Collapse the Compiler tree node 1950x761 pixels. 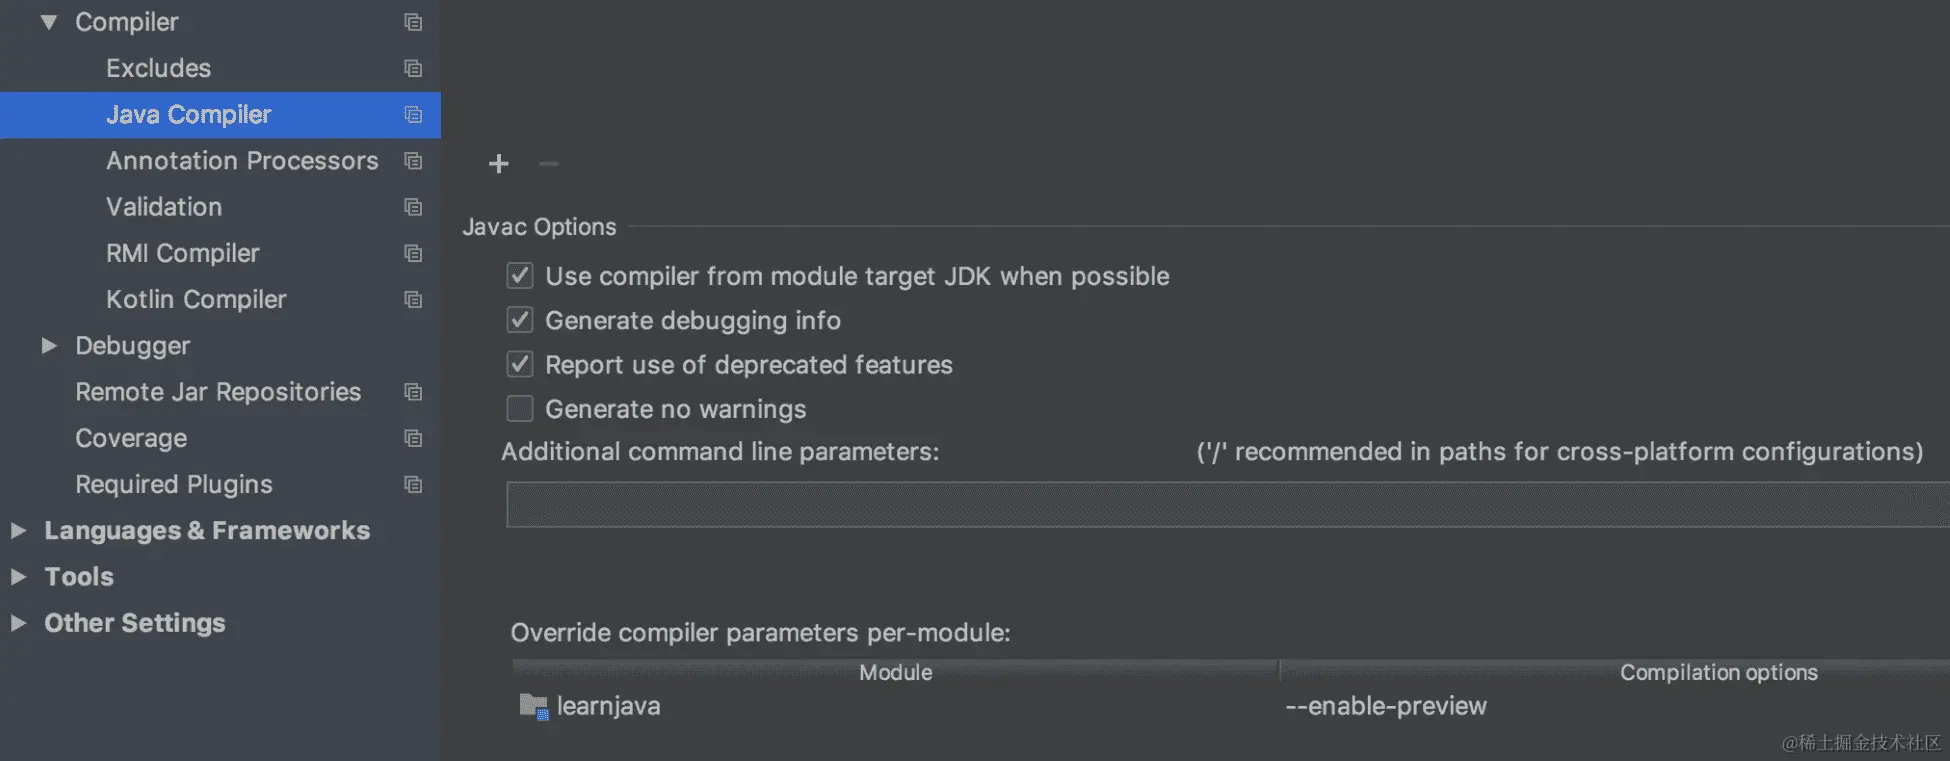49,22
